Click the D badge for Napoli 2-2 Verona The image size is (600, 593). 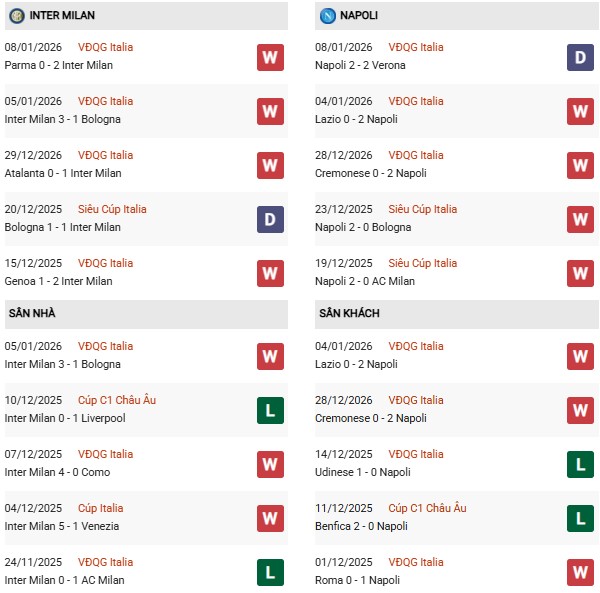[581, 57]
